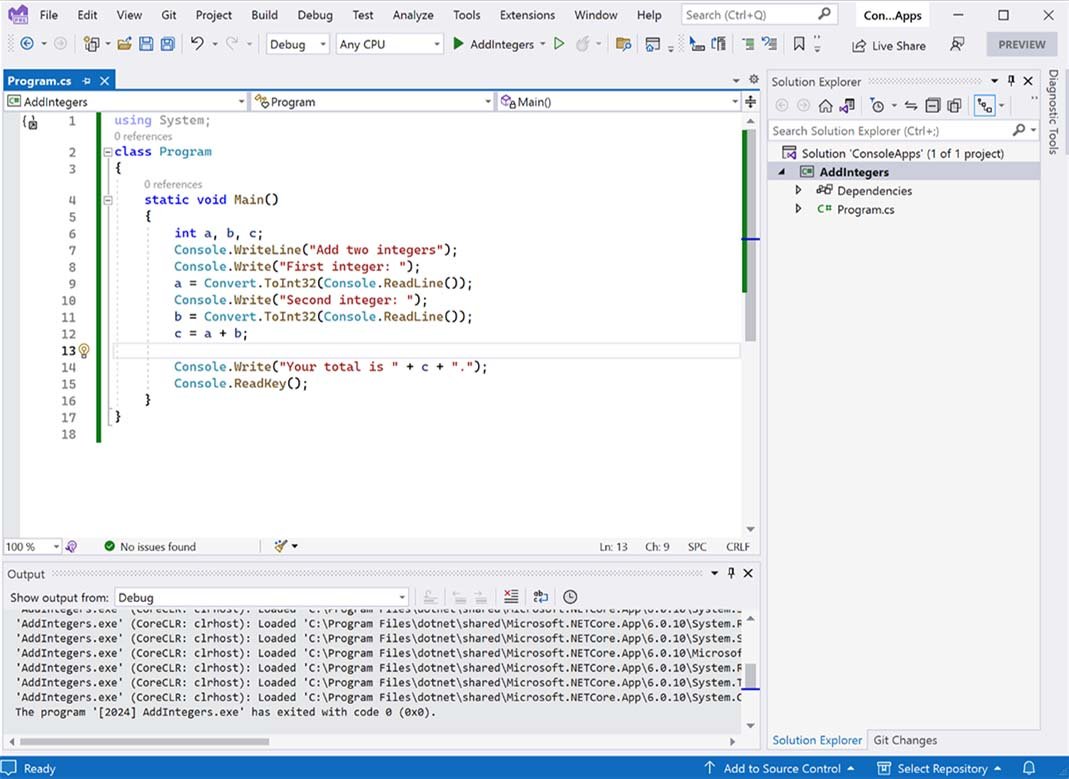Open the Any CPU platform dropdown
Image resolution: width=1069 pixels, height=779 pixels.
(x=389, y=44)
